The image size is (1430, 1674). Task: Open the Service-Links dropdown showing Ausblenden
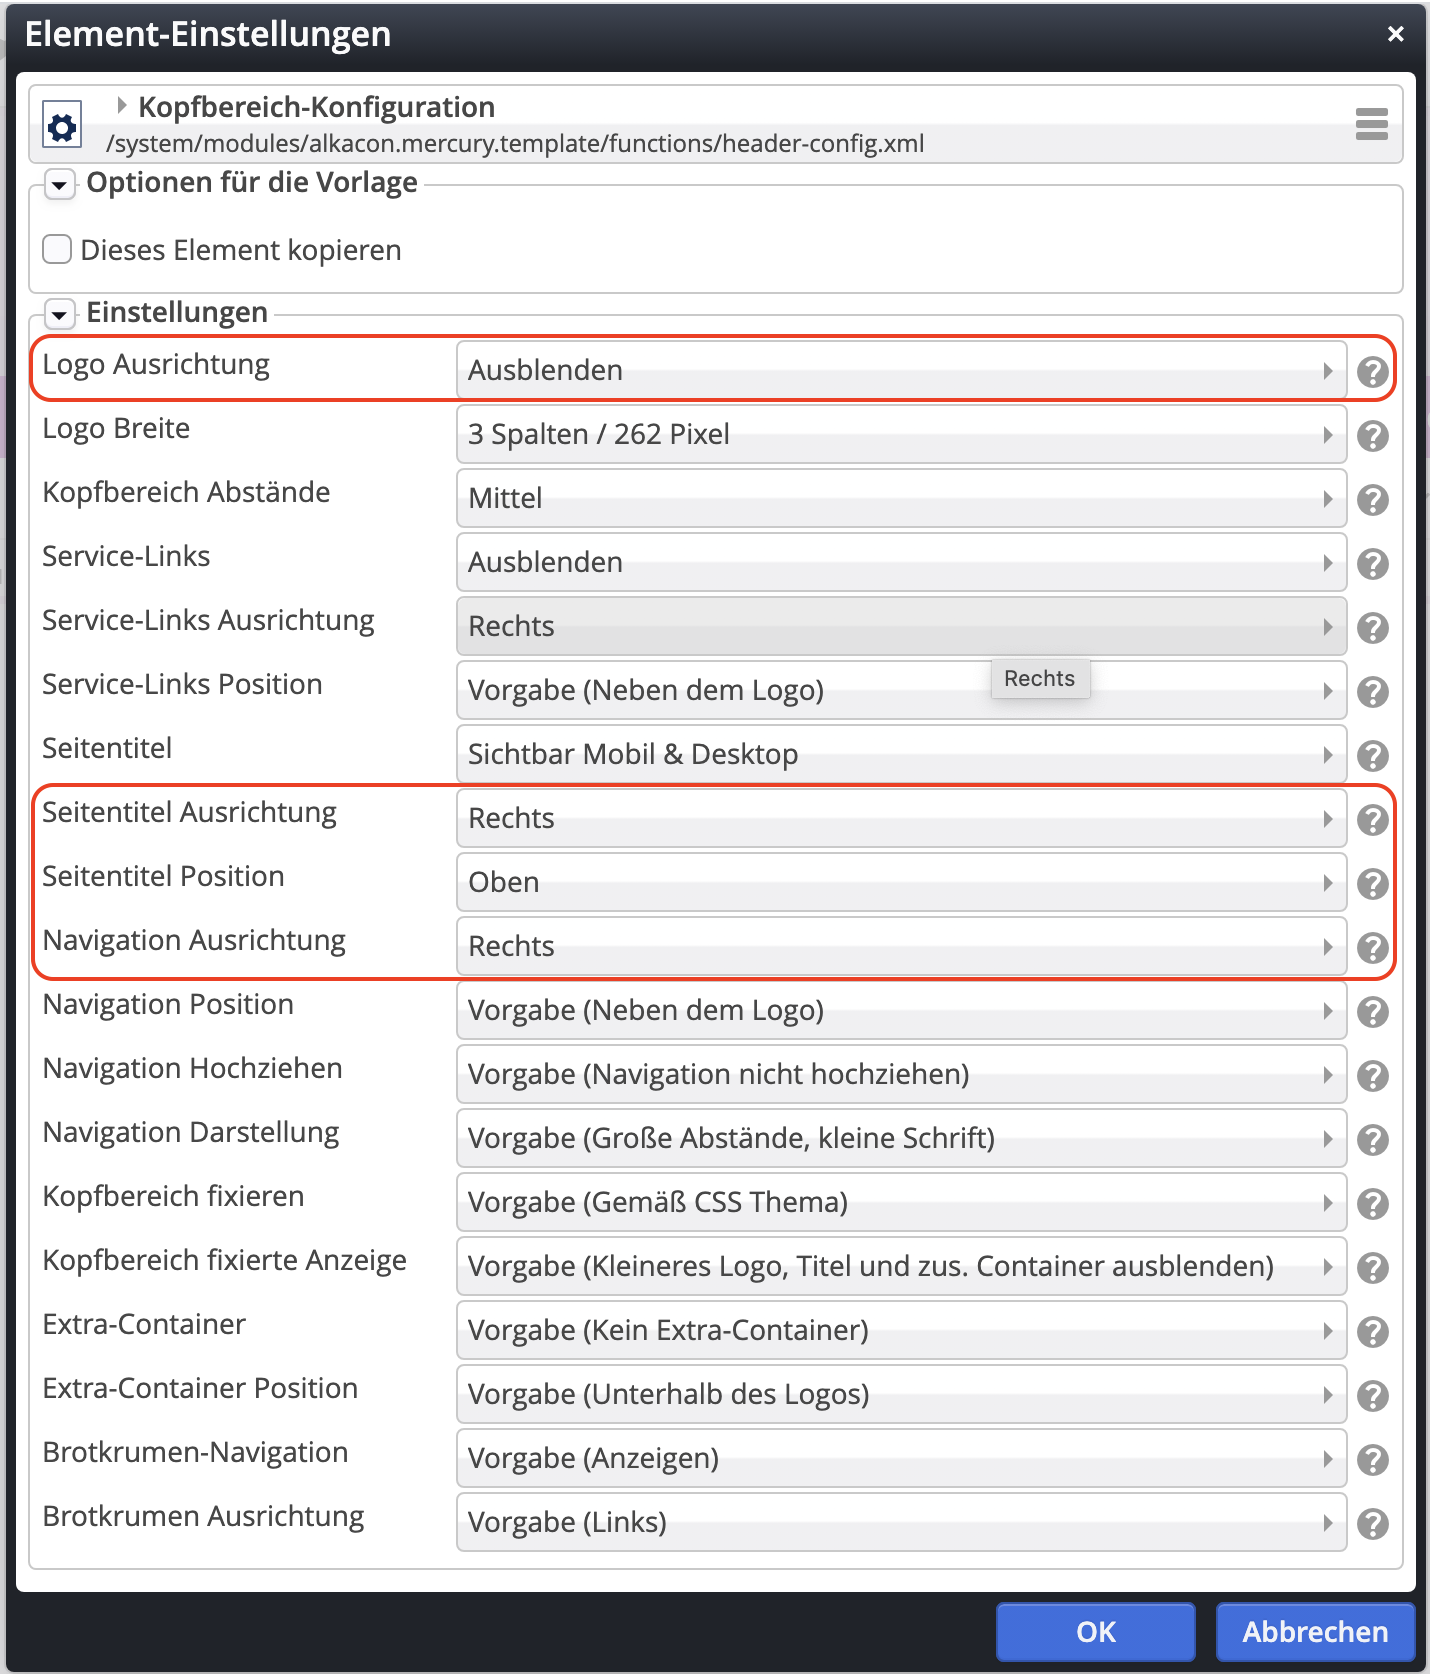point(901,562)
